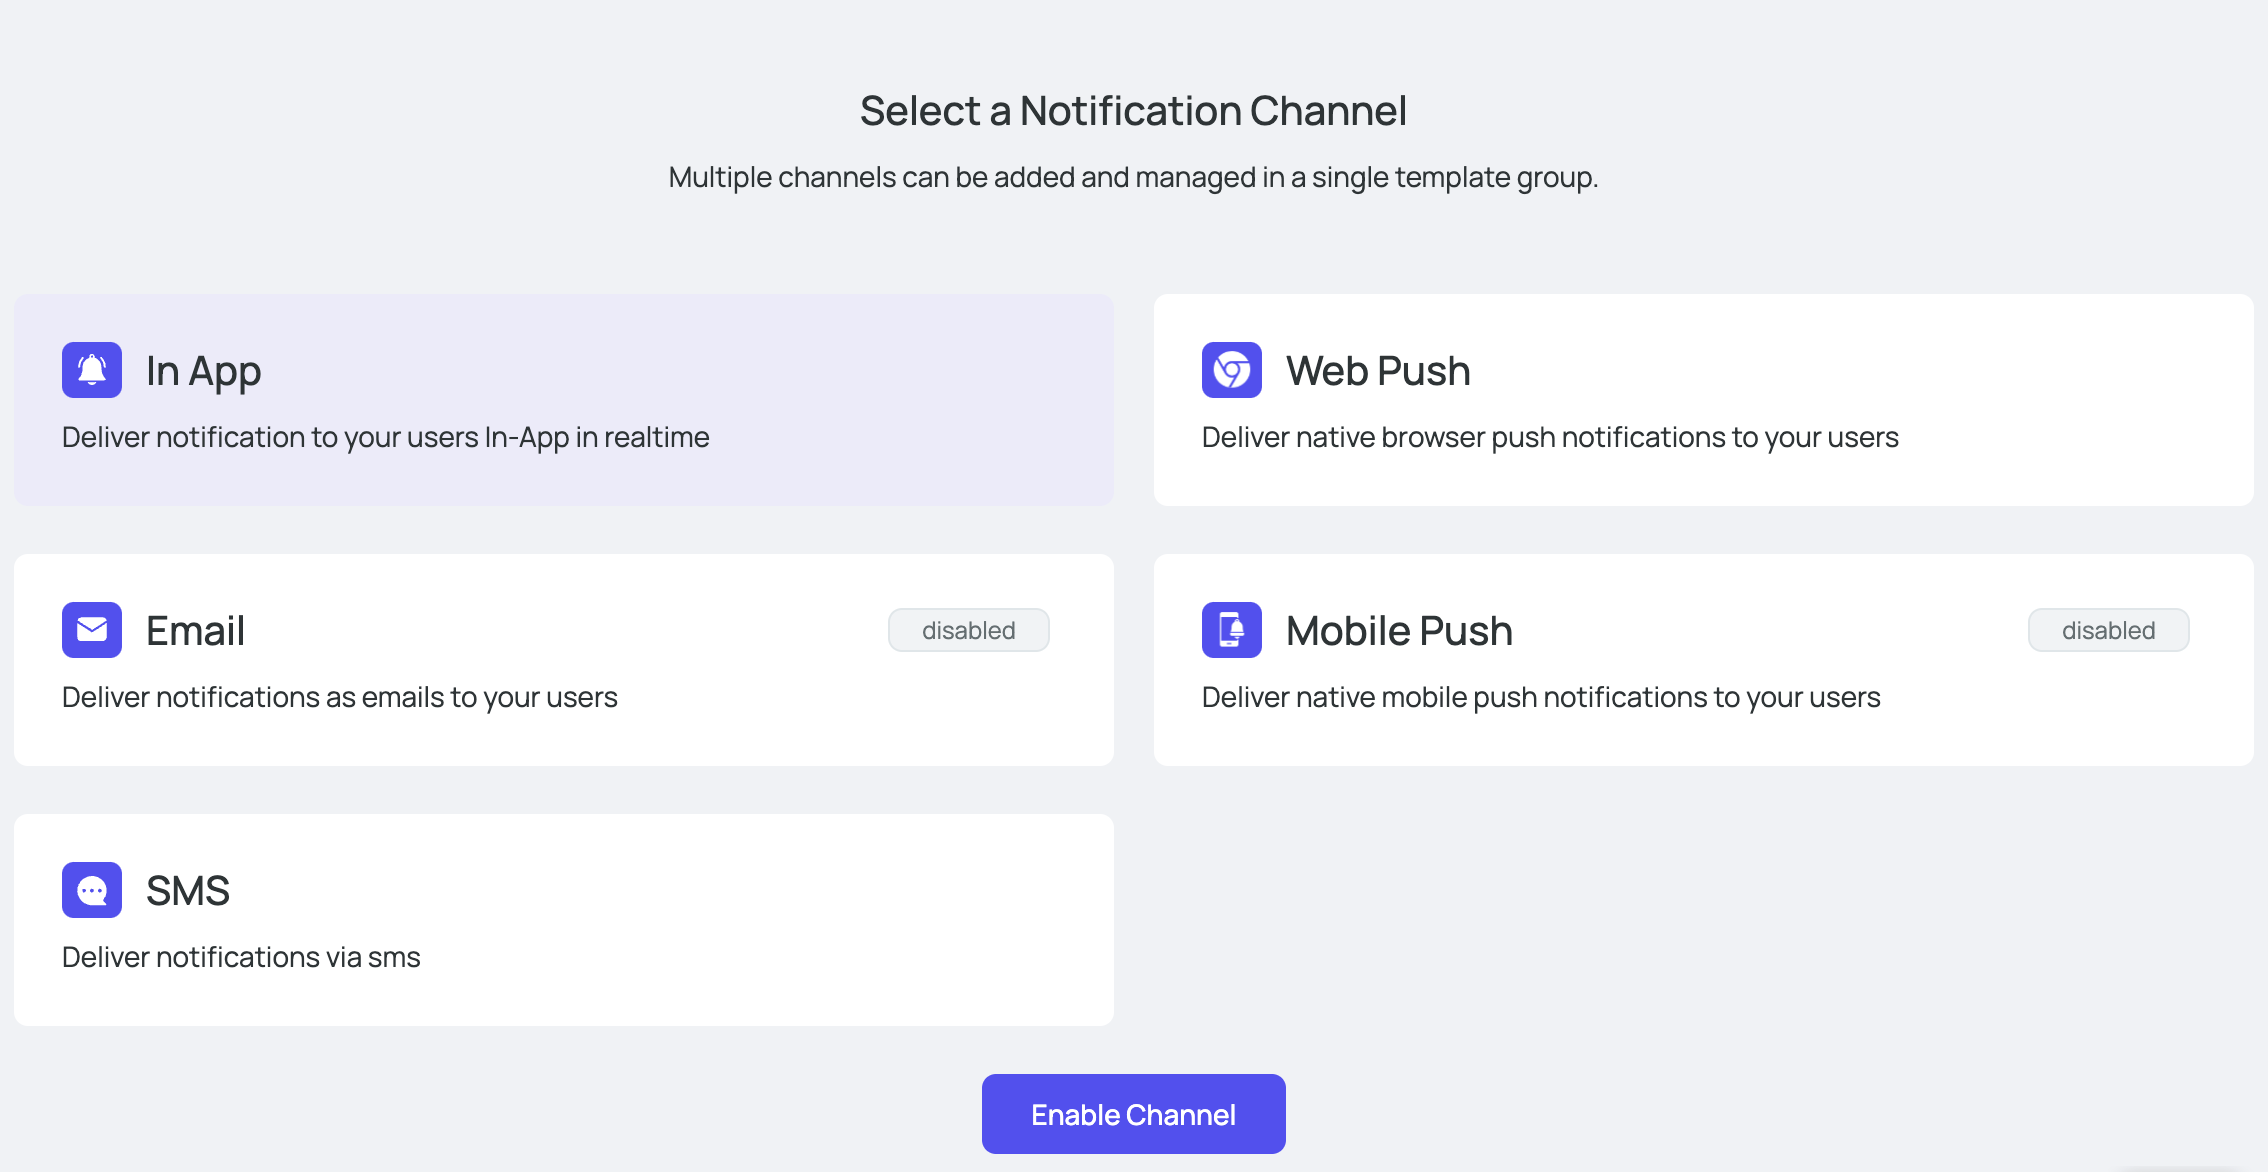Click the Web Push title text

[1378, 371]
